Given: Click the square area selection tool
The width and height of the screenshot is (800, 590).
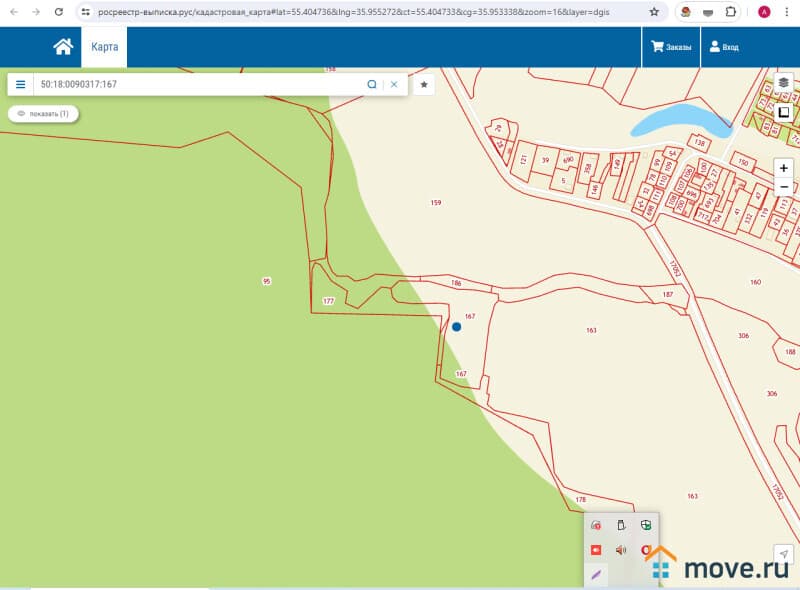Looking at the screenshot, I should pyautogui.click(x=784, y=113).
